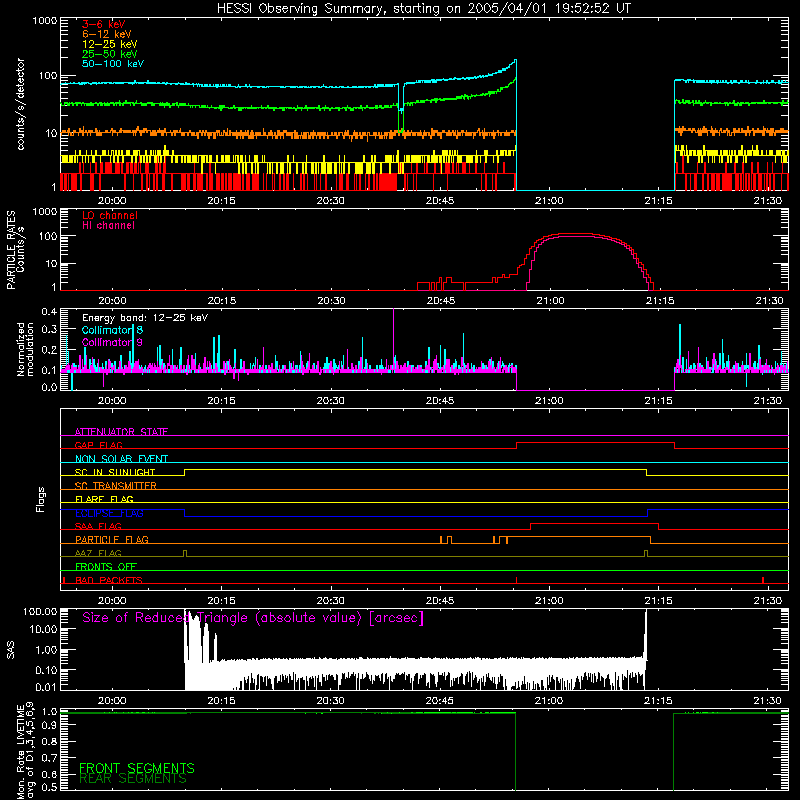The image size is (800, 800).
Task: Click the 1000 y-axis value of count-rate panel
Action: tap(45, 21)
